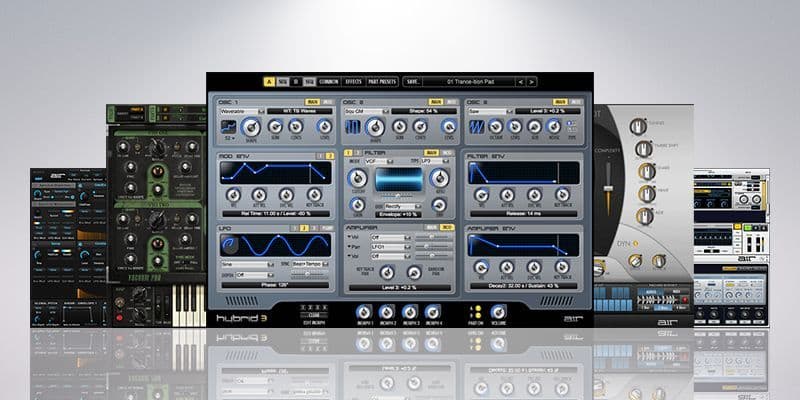Image resolution: width=800 pixels, height=400 pixels.
Task: Open the OSC 3 Saw type dropdown
Action: pyautogui.click(x=490, y=111)
